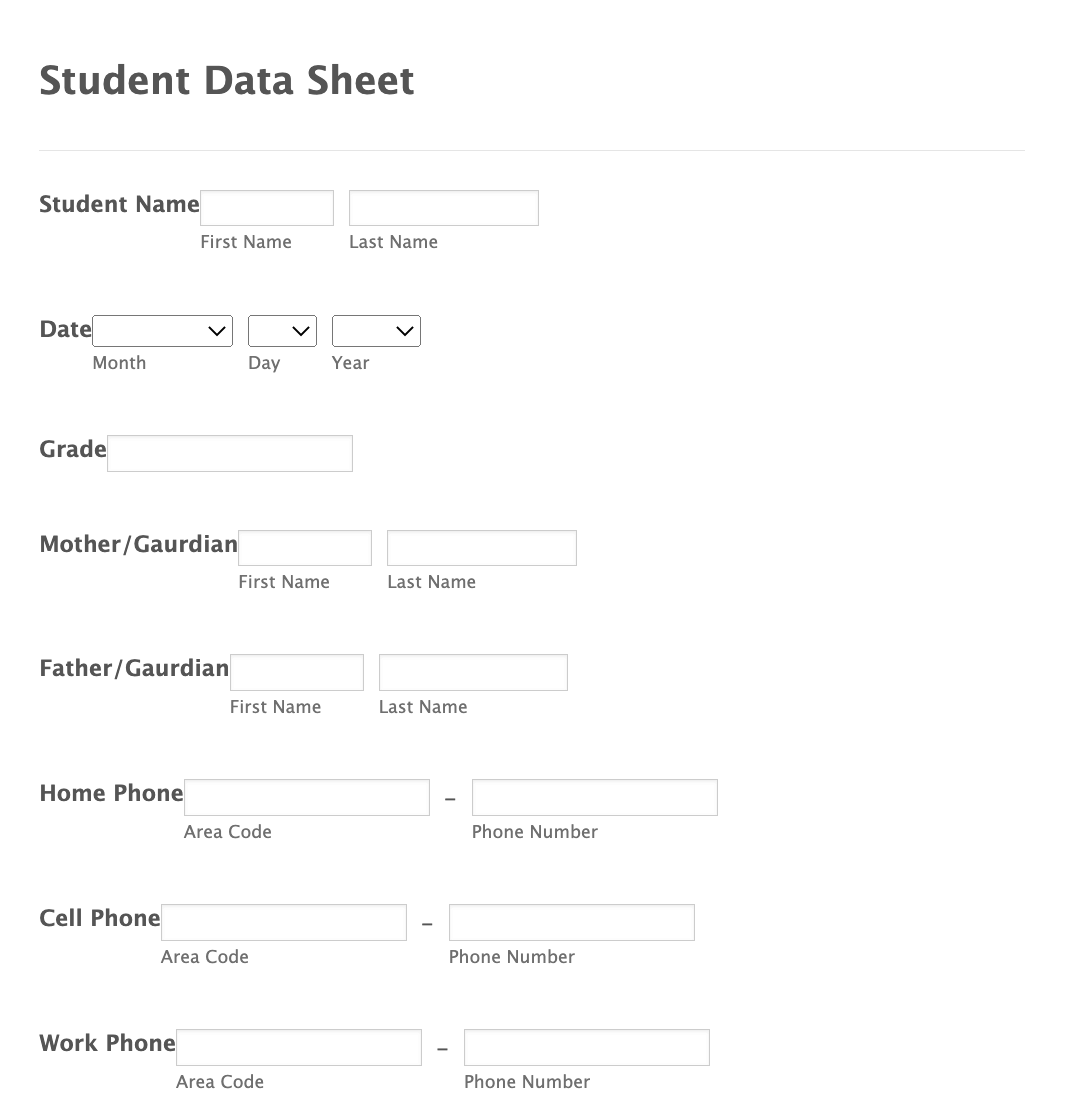Click Work Phone Area Code field
The width and height of the screenshot is (1074, 1112).
[299, 1047]
